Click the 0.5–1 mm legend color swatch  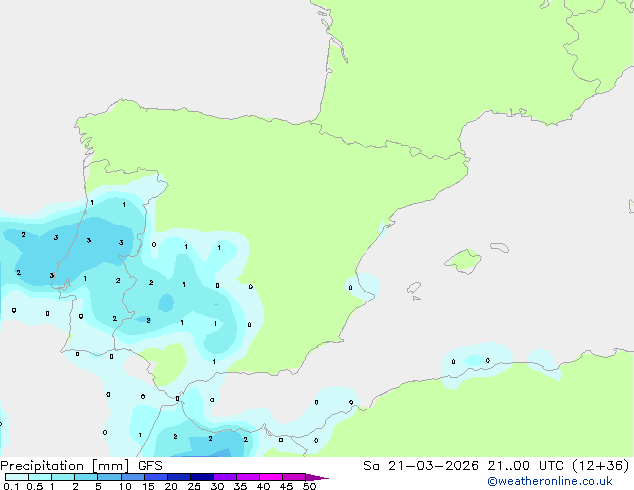[40, 477]
